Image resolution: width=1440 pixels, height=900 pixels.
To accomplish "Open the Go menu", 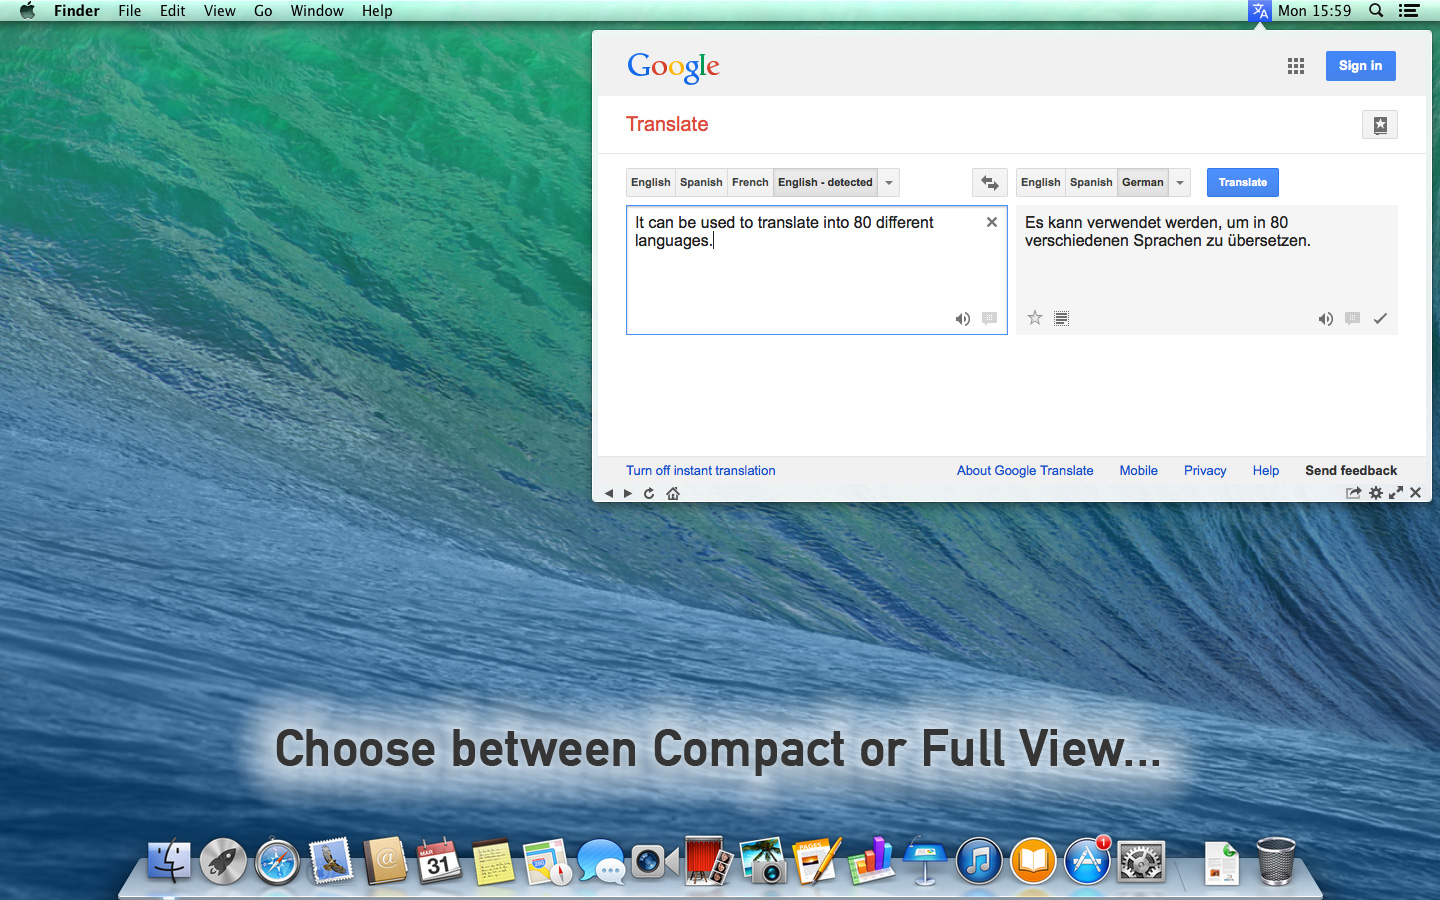I will 263,11.
